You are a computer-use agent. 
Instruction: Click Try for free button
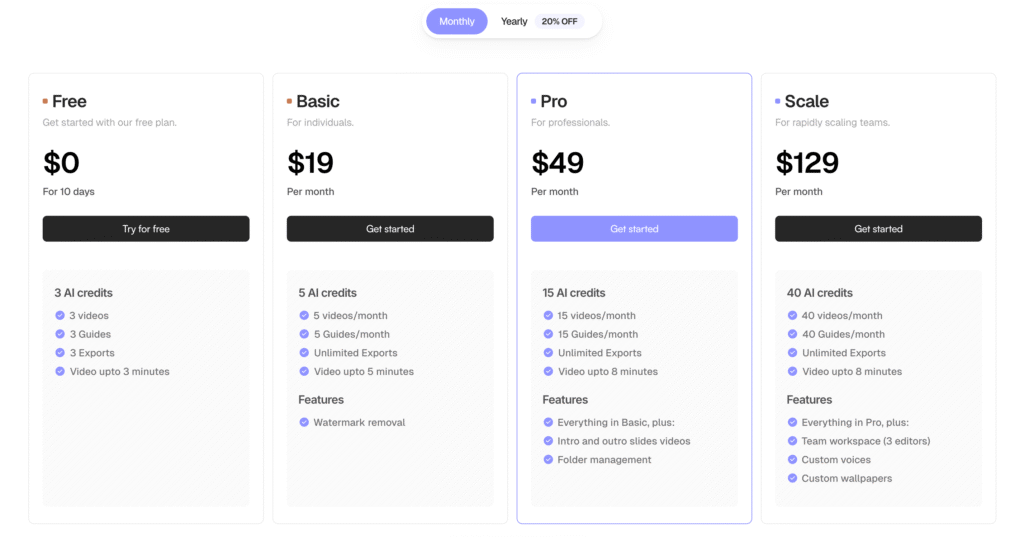pyautogui.click(x=146, y=229)
